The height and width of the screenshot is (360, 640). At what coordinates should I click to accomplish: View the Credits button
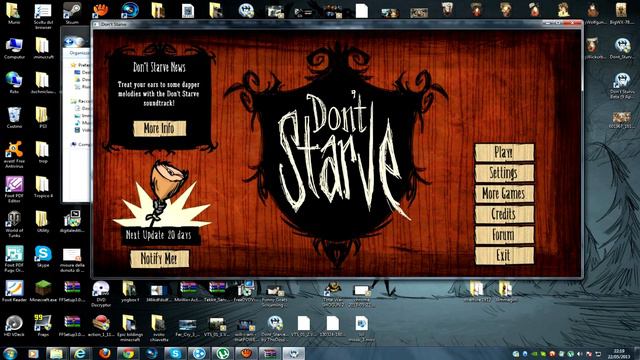504,214
